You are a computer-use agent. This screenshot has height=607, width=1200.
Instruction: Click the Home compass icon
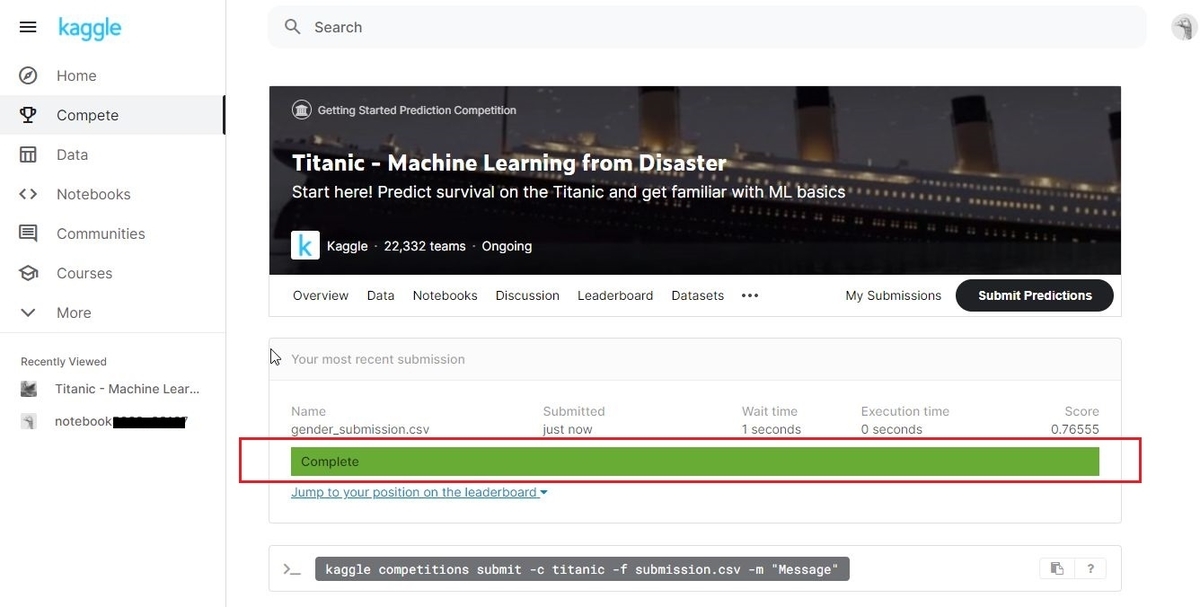[28, 76]
